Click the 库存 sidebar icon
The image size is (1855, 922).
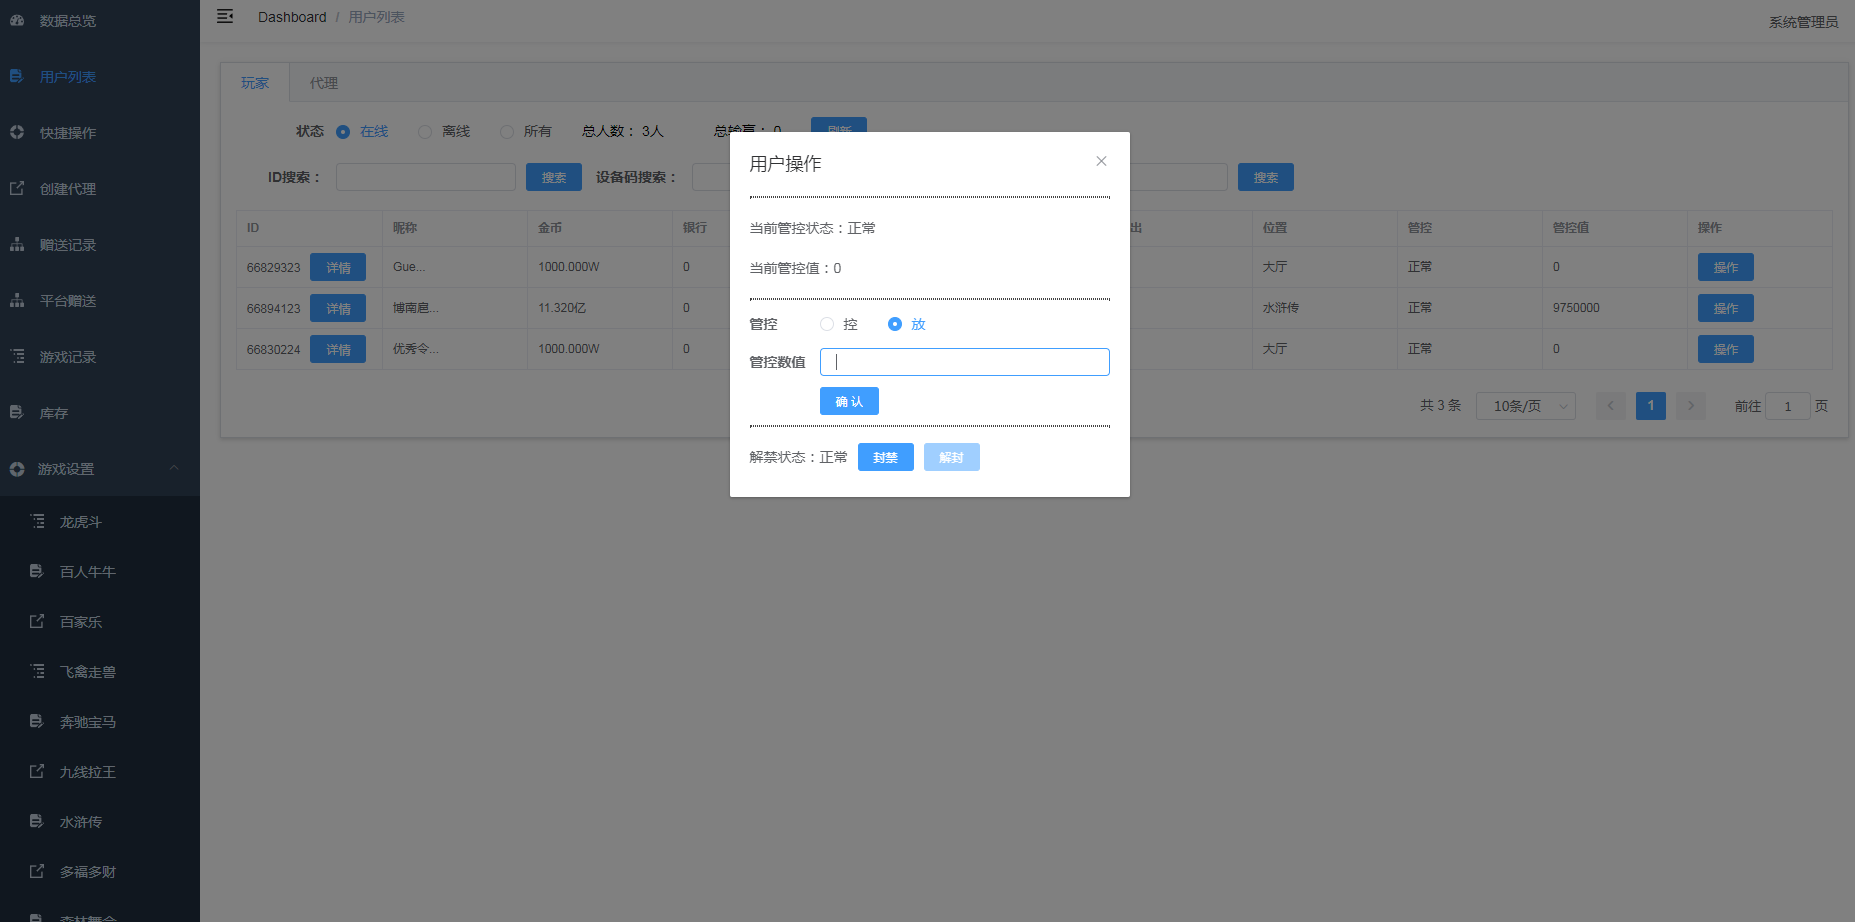coord(17,412)
